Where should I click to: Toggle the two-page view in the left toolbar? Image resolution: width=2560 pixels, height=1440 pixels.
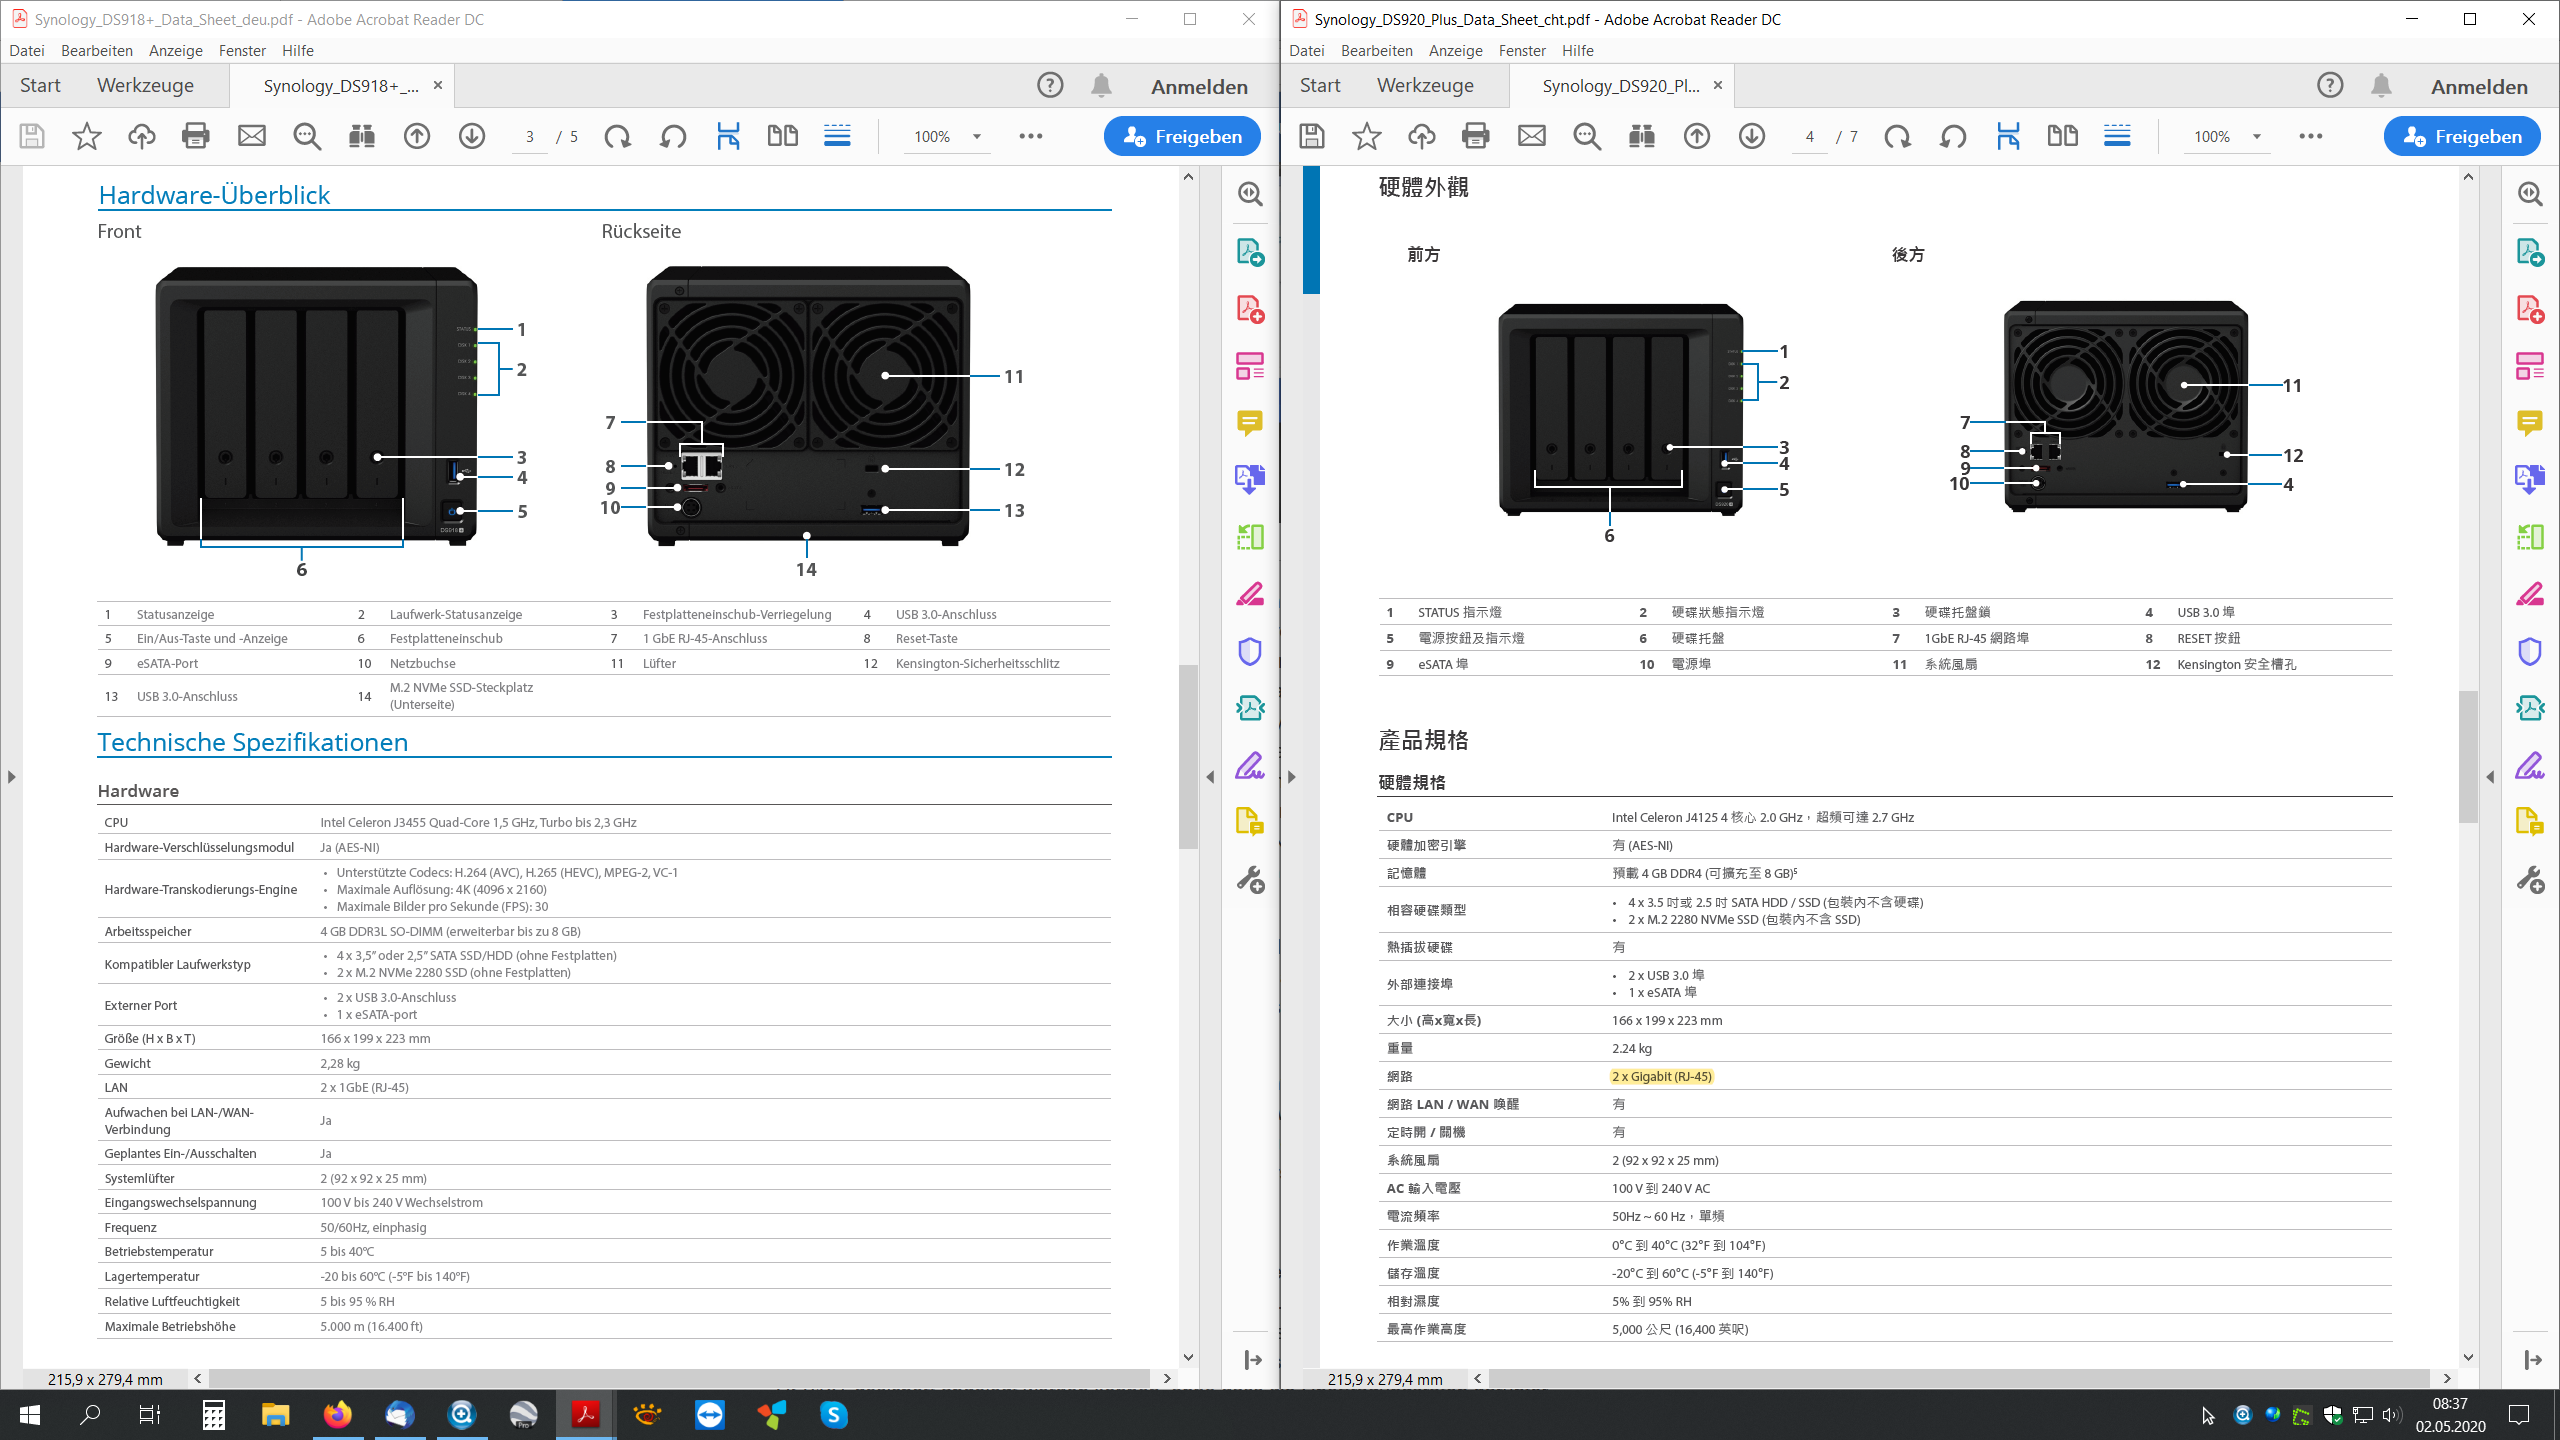pyautogui.click(x=782, y=136)
